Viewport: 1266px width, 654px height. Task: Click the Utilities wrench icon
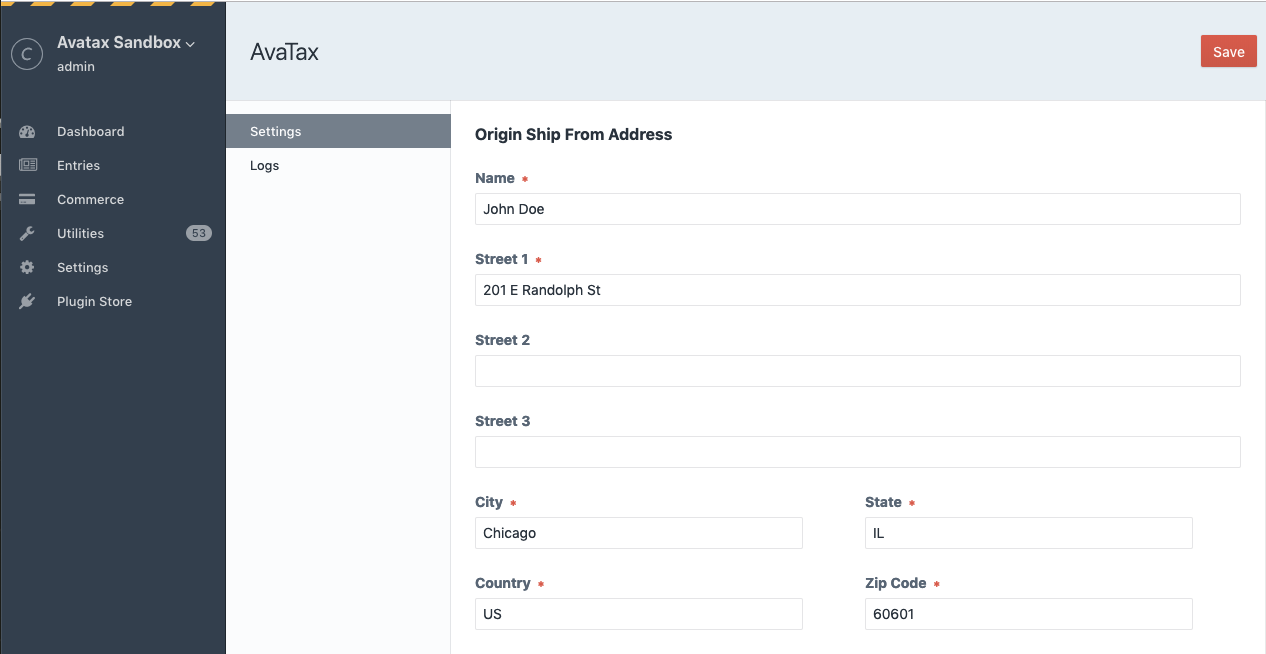(27, 234)
